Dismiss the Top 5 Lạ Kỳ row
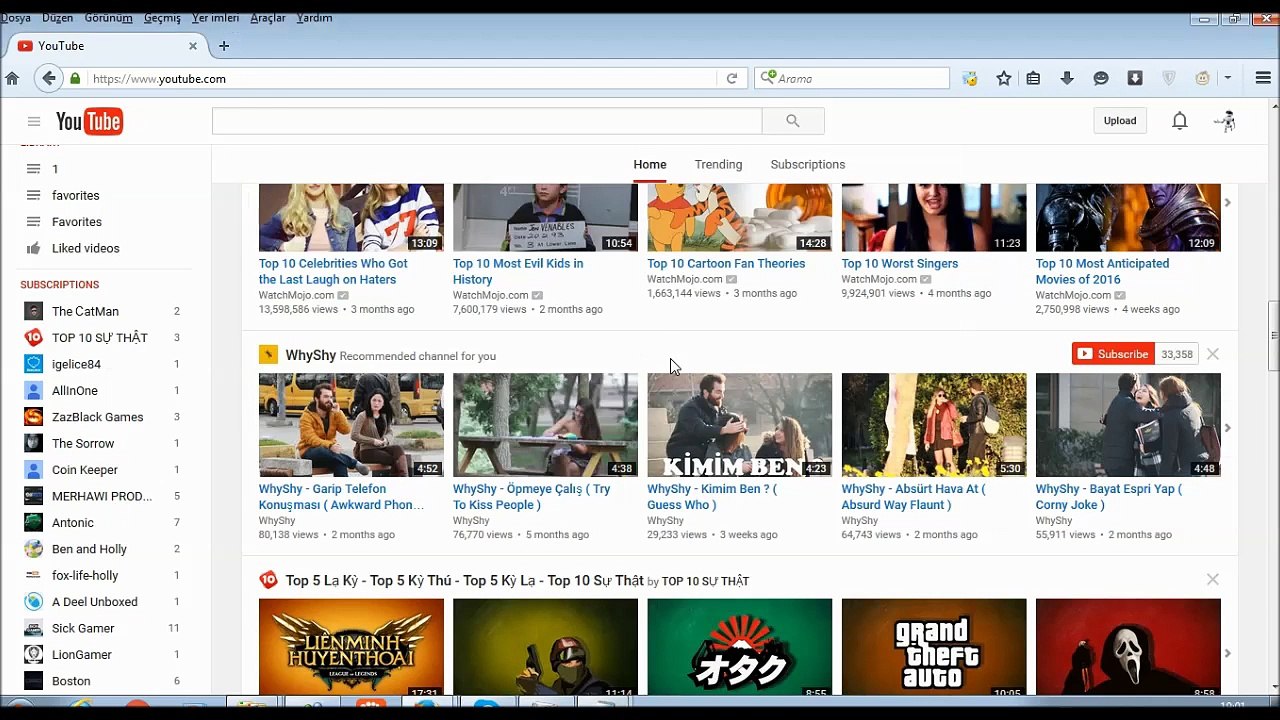Viewport: 1280px width, 720px height. coord(1213,579)
